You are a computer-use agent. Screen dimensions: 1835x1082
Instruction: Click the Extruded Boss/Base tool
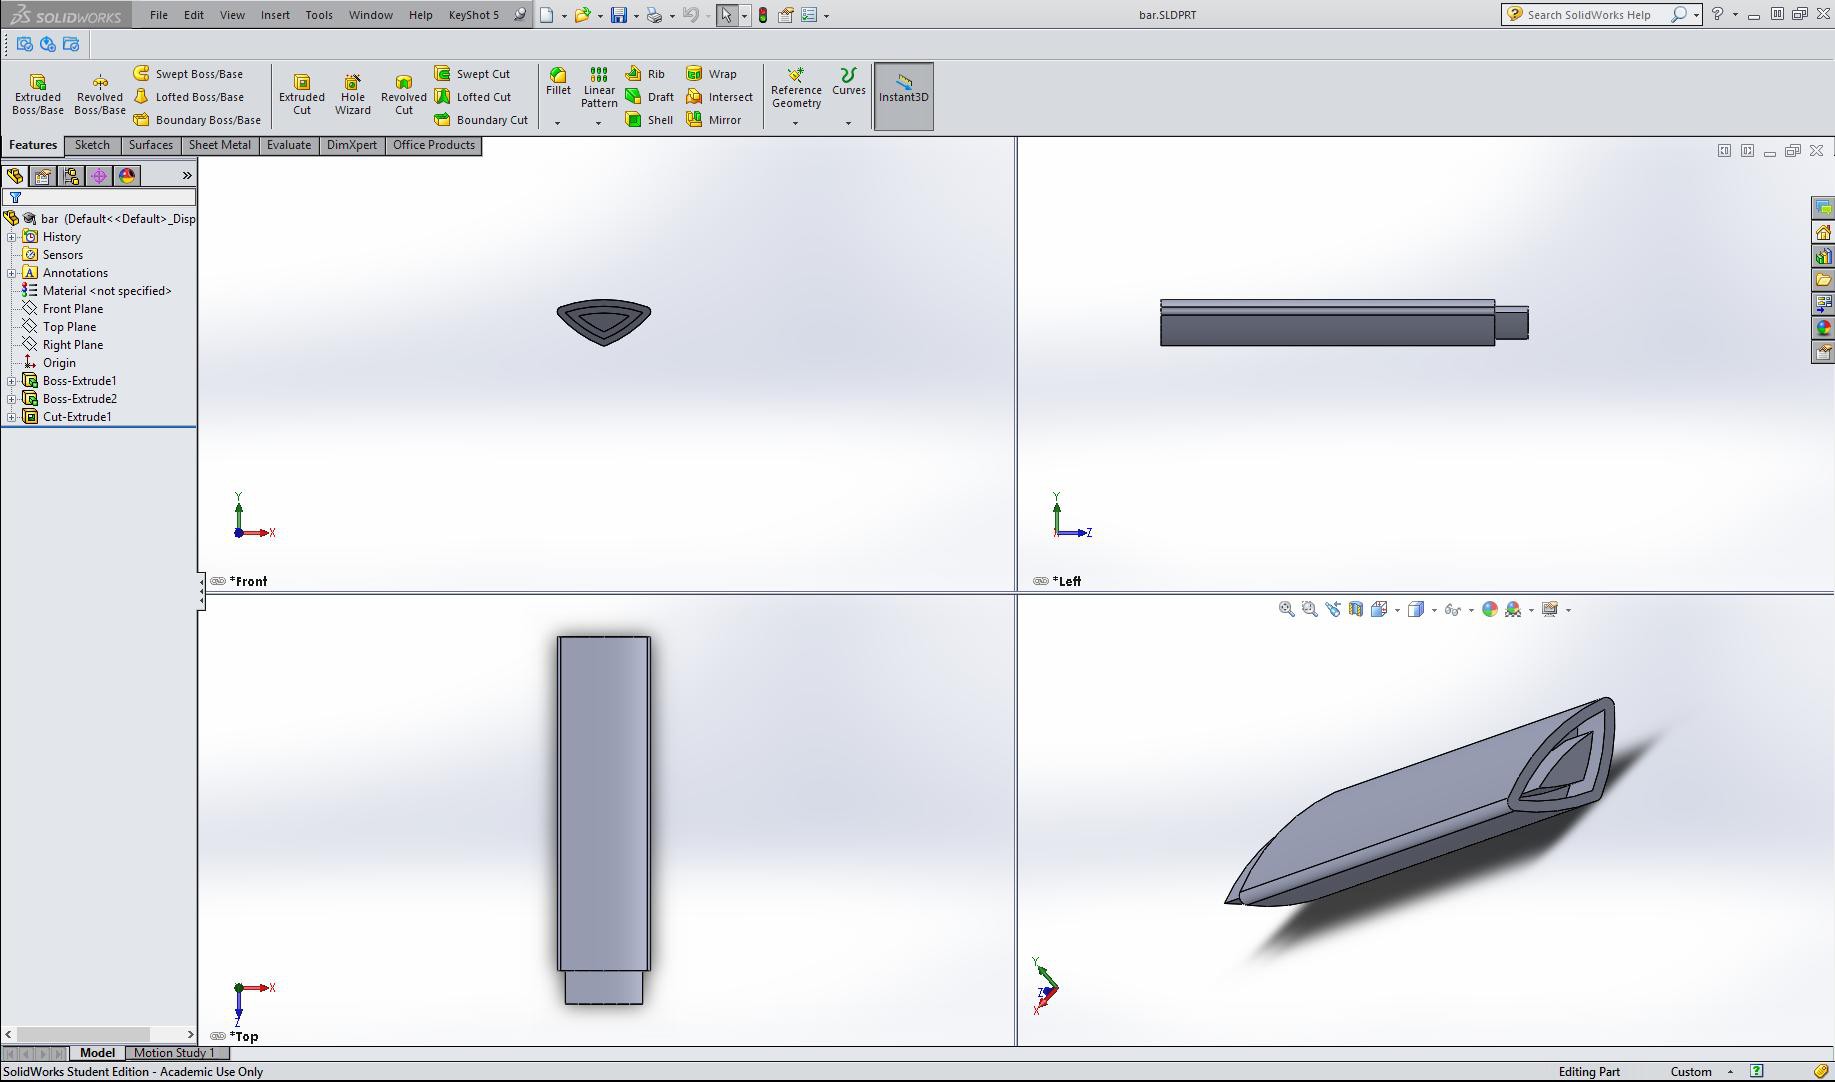coord(38,95)
